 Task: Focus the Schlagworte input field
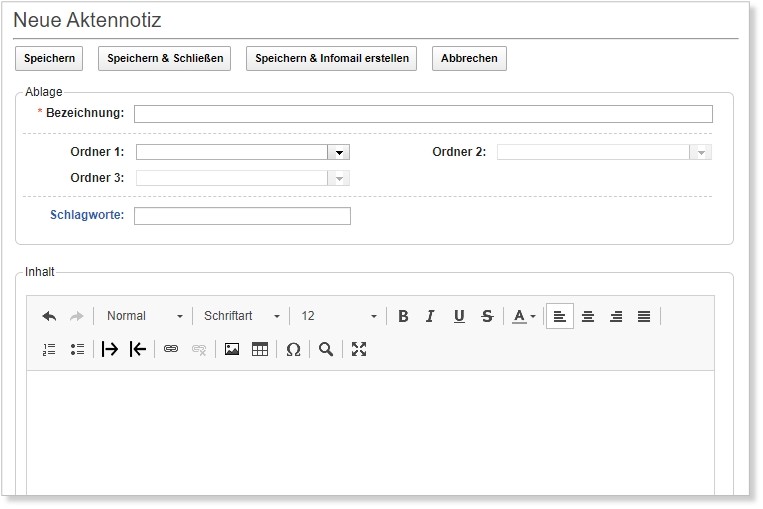(242, 216)
